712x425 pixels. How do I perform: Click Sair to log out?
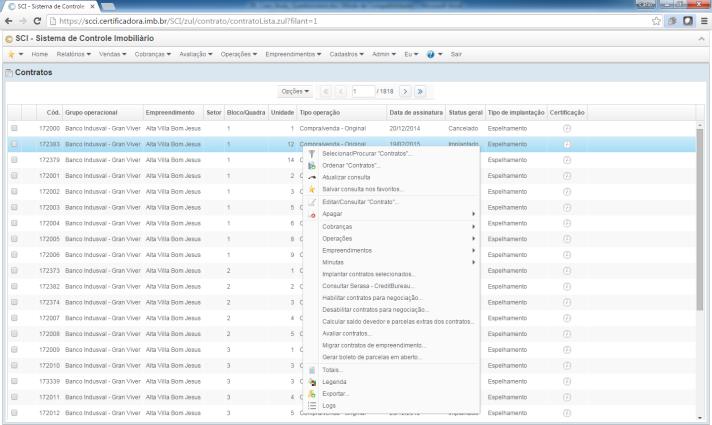coord(456,54)
